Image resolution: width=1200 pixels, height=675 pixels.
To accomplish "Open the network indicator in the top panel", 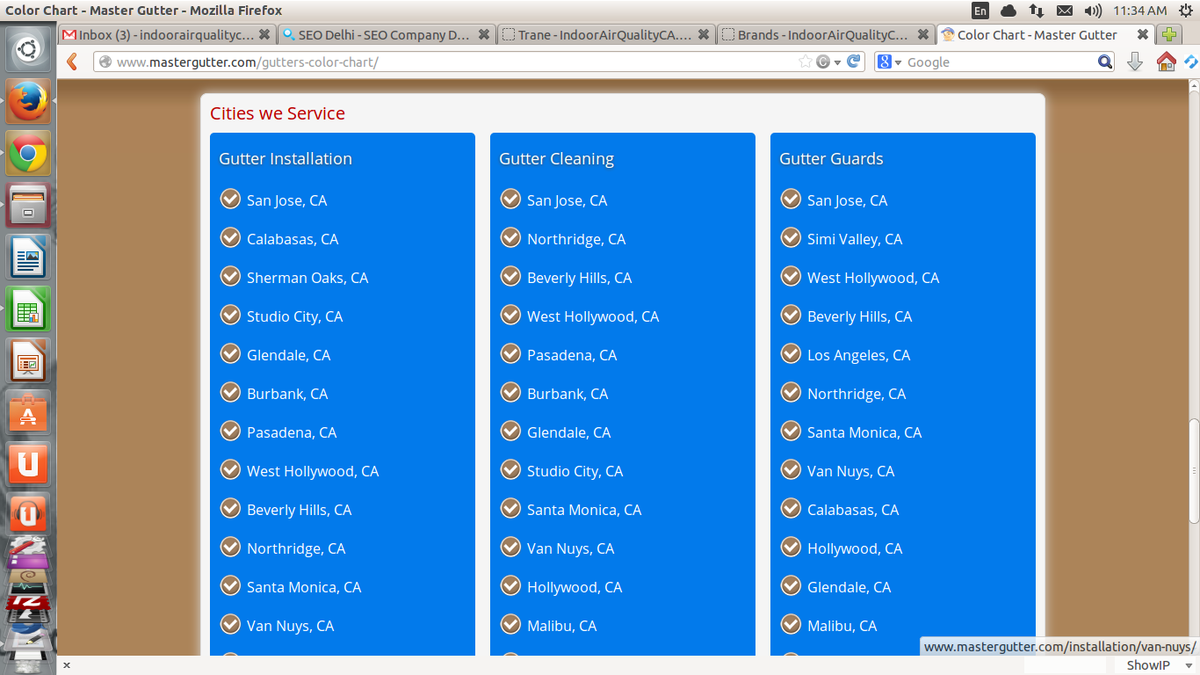I will (1036, 10).
